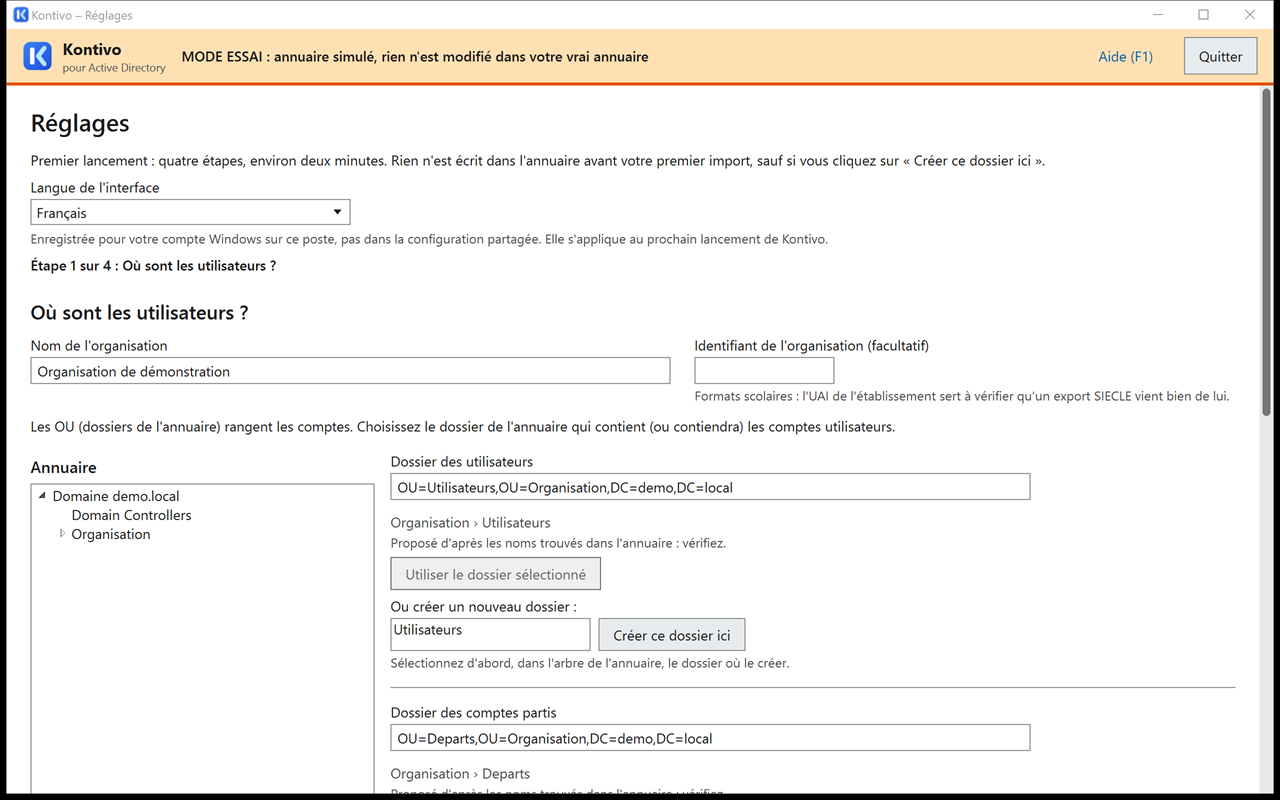The height and width of the screenshot is (800, 1280).
Task: Expand the Organisation node in the Annuaire tree
Action: (x=62, y=534)
